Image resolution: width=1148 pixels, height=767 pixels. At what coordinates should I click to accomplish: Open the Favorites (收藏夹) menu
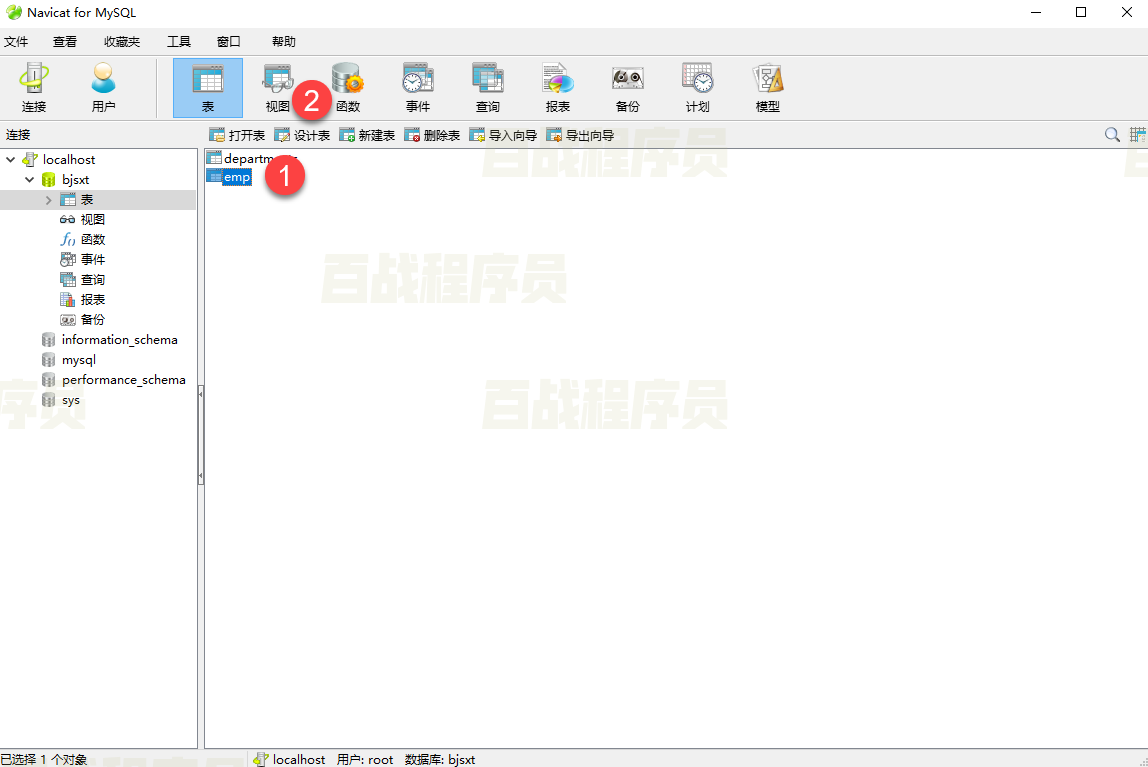[x=122, y=42]
